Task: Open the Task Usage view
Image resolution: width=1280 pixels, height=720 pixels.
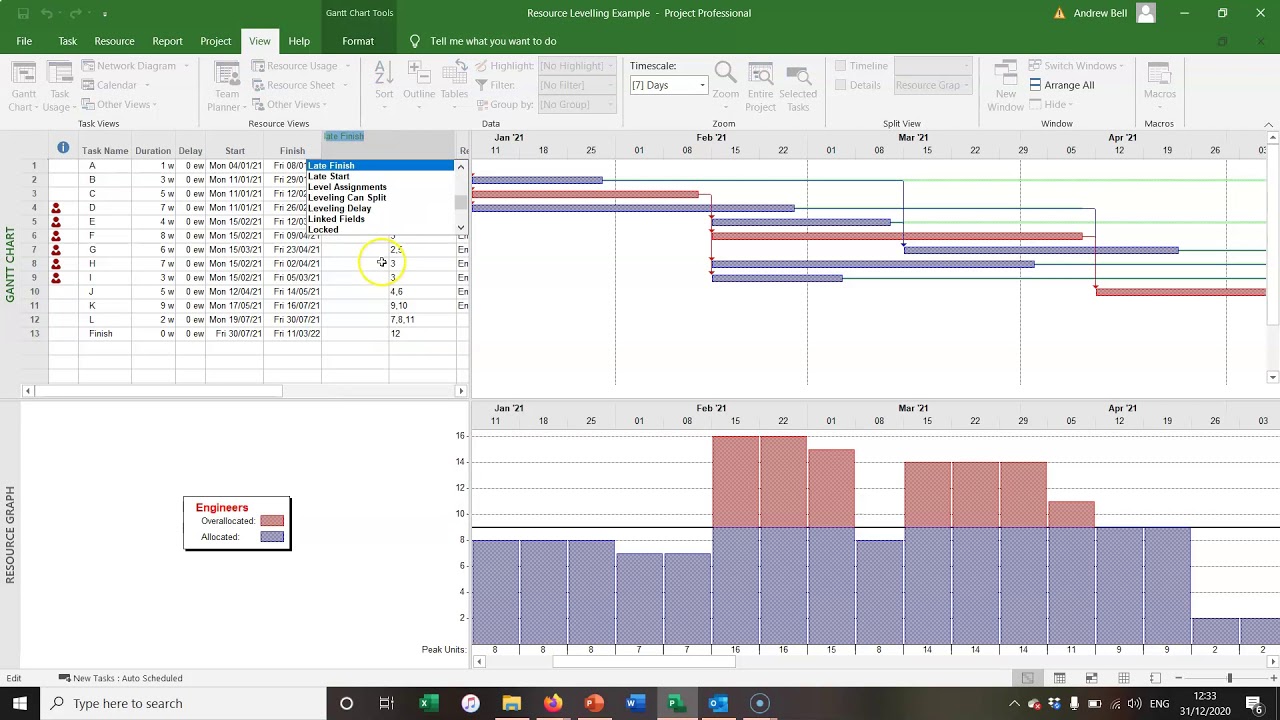Action: coord(59,87)
